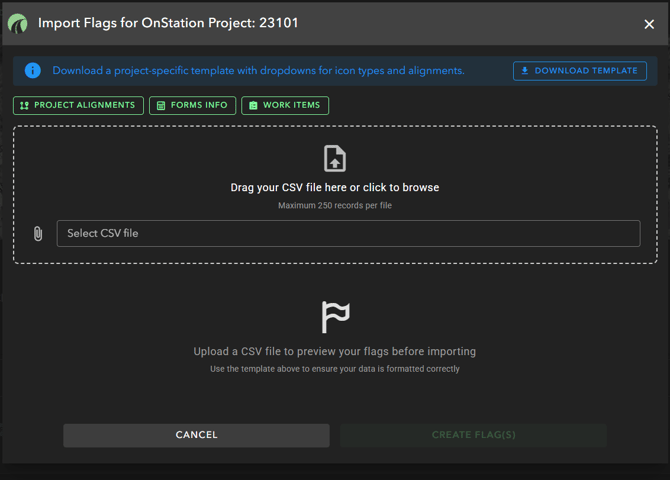Screen dimensions: 670x480
Task: Open the Forms Info reference
Action: click(192, 105)
